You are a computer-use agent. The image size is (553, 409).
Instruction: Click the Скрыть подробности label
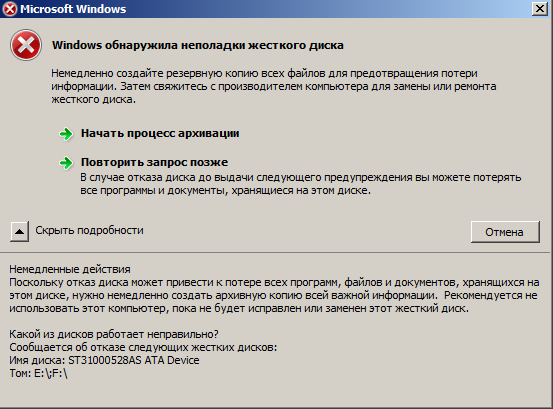click(89, 230)
